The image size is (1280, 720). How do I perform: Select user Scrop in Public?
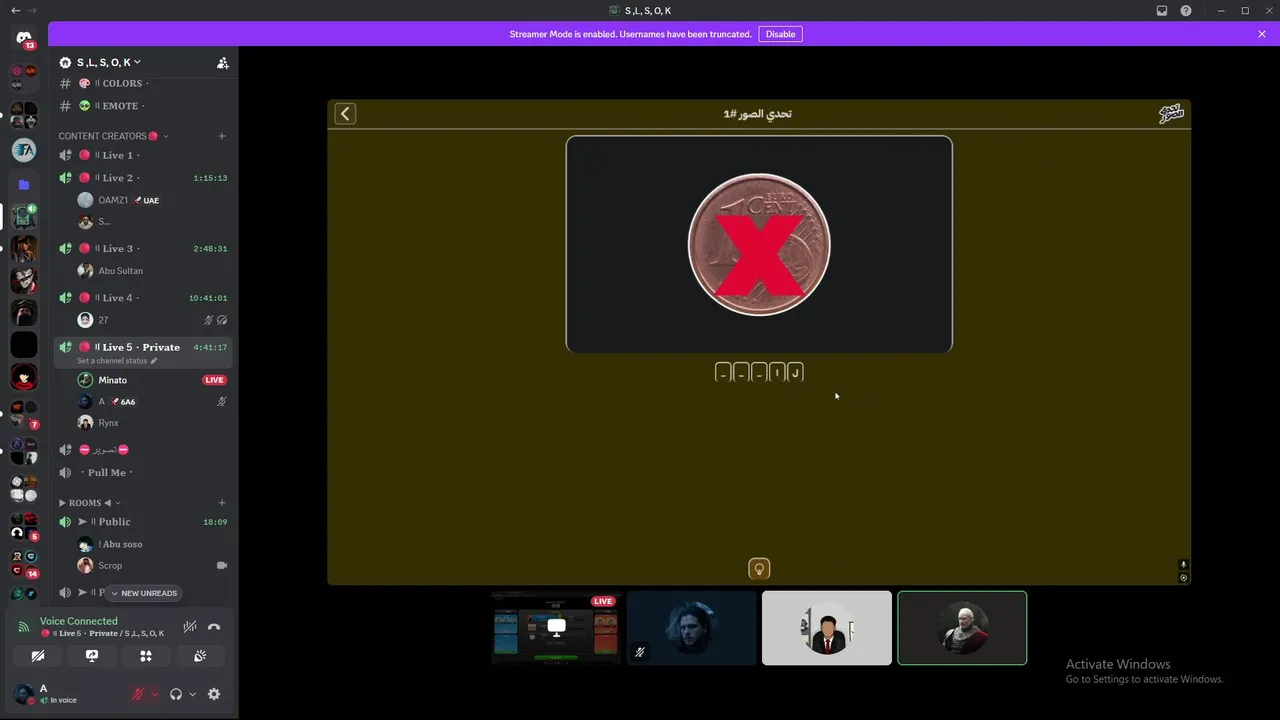(x=143, y=566)
